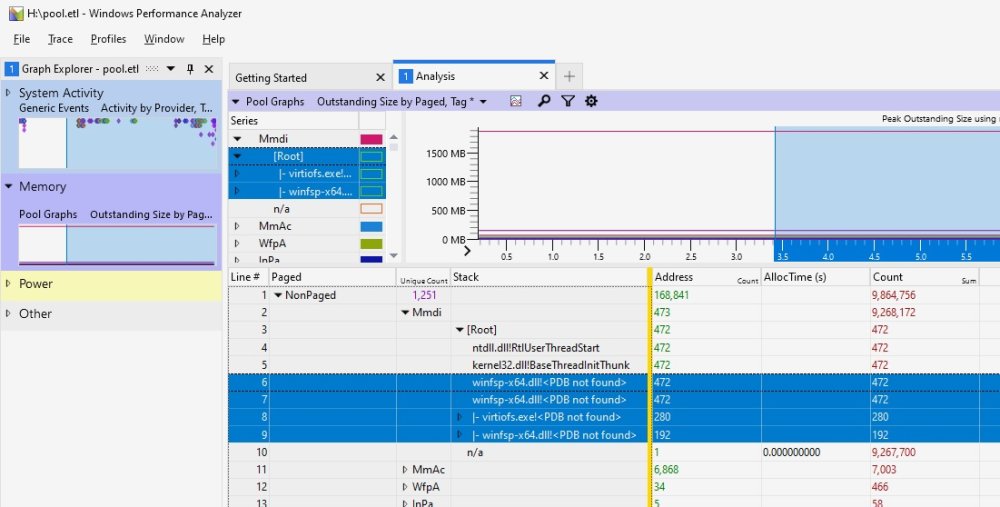Expand the WfpA row on line 12
The height and width of the screenshot is (507, 1000).
pyautogui.click(x=405, y=487)
